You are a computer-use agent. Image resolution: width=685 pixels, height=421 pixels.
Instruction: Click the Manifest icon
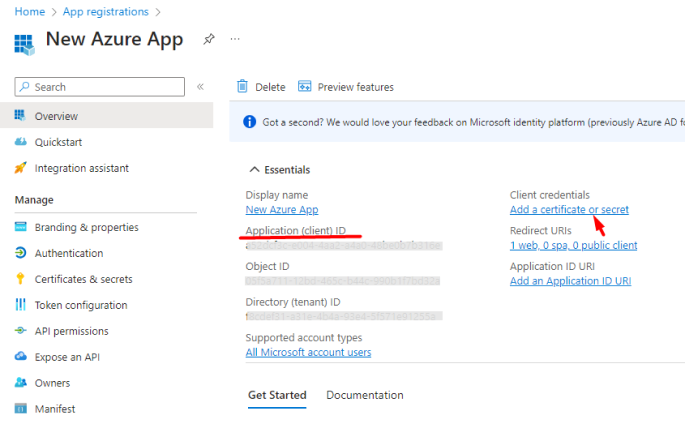pyautogui.click(x=21, y=408)
